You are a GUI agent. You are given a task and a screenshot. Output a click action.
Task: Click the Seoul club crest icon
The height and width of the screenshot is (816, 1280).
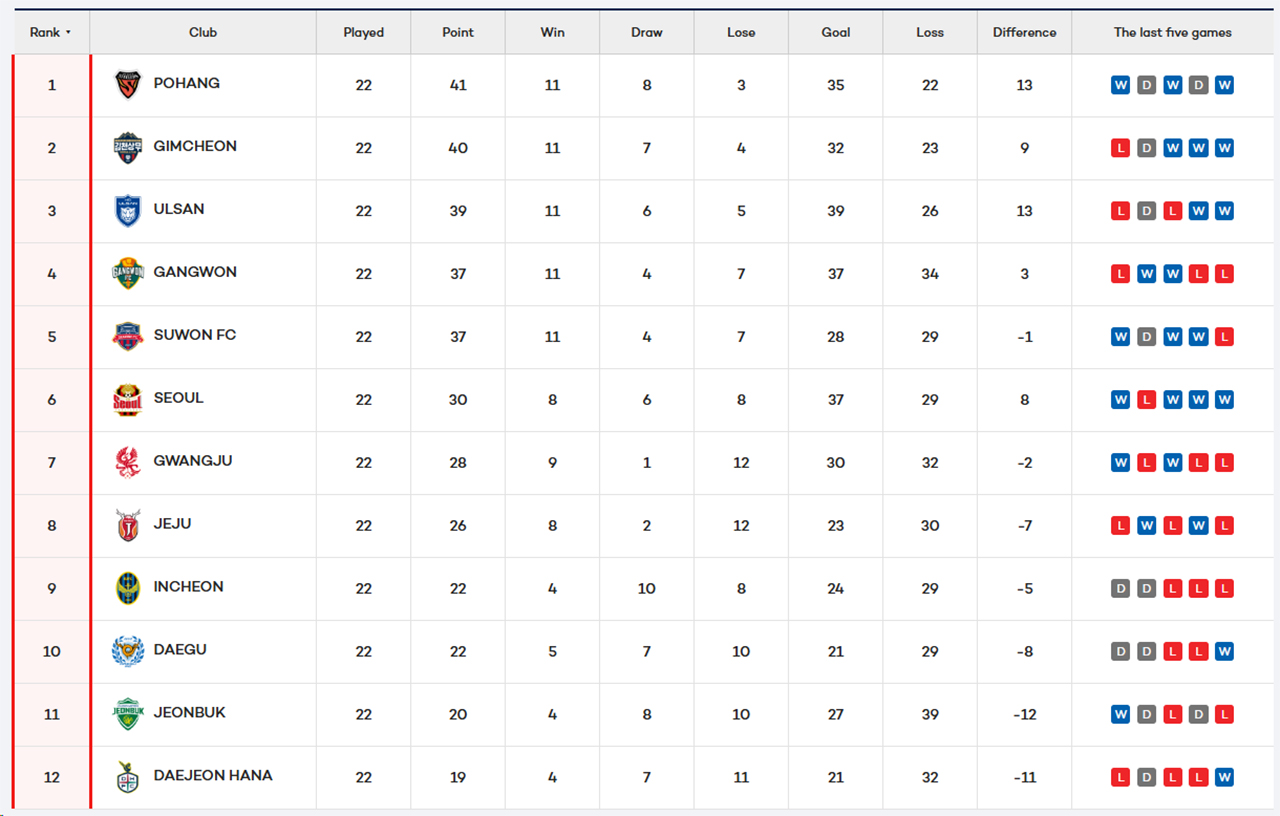point(127,400)
